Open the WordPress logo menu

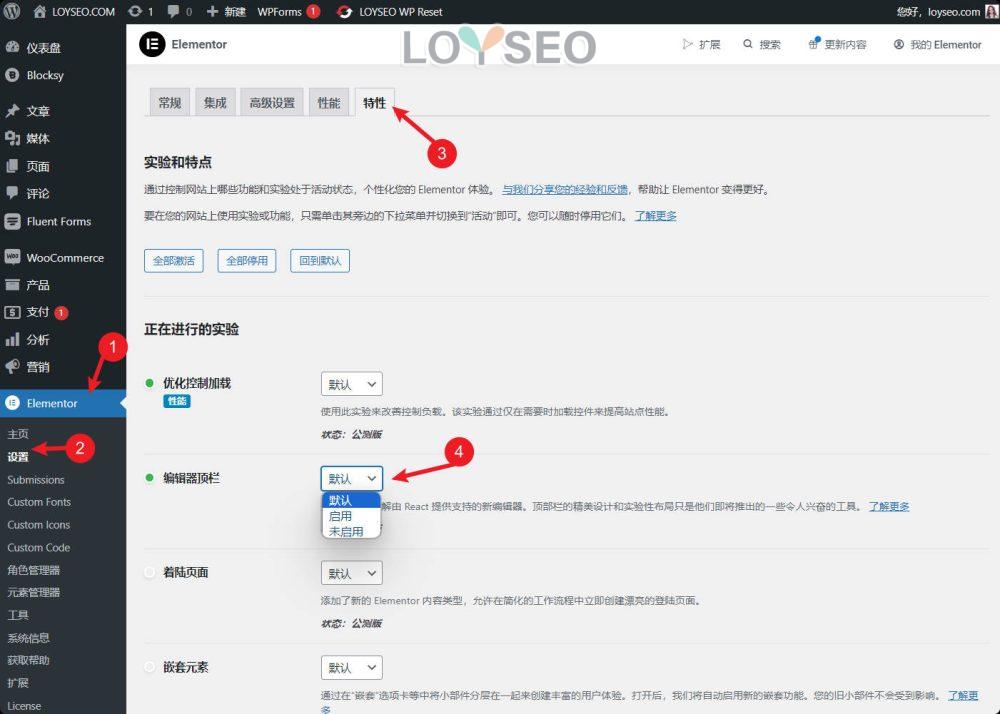point(12,11)
